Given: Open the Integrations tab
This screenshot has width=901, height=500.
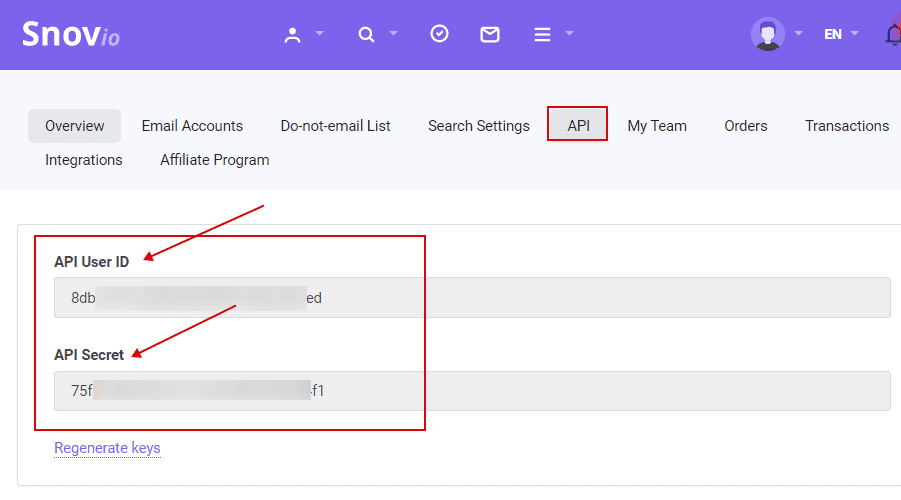Looking at the screenshot, I should 84,160.
